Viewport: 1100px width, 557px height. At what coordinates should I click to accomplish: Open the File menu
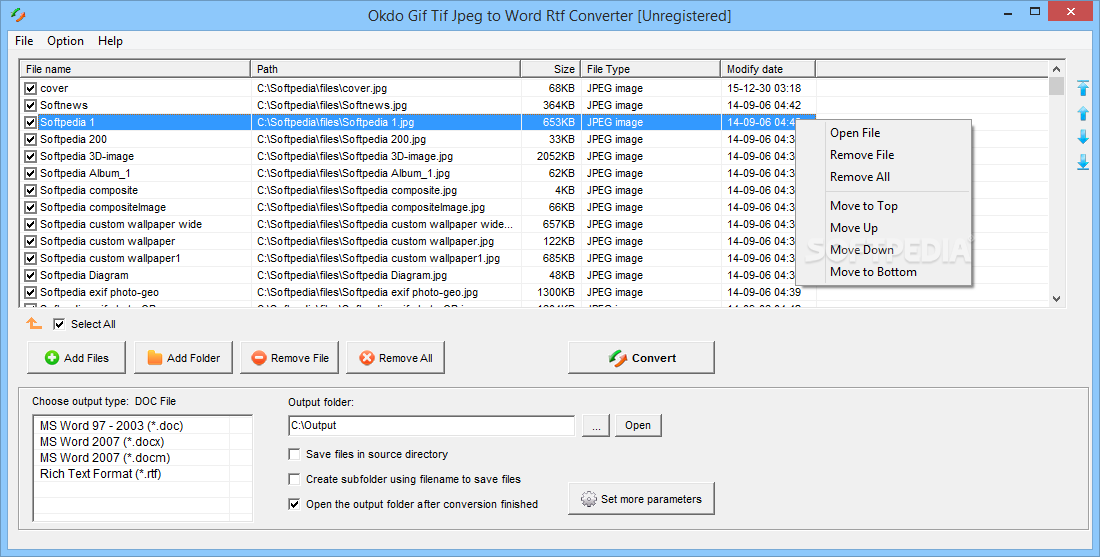click(x=24, y=41)
